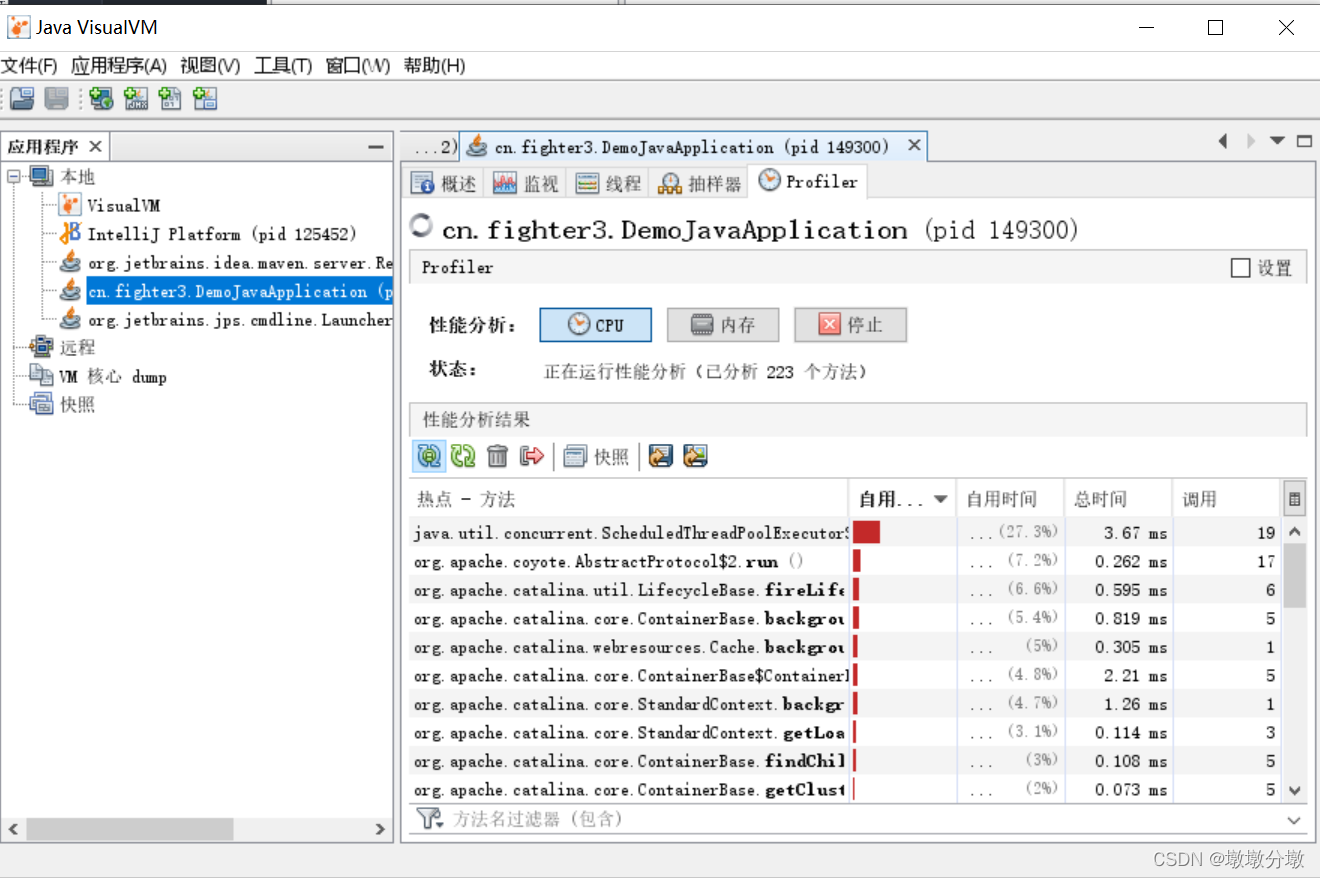Click the trash reset results icon

pos(497,456)
